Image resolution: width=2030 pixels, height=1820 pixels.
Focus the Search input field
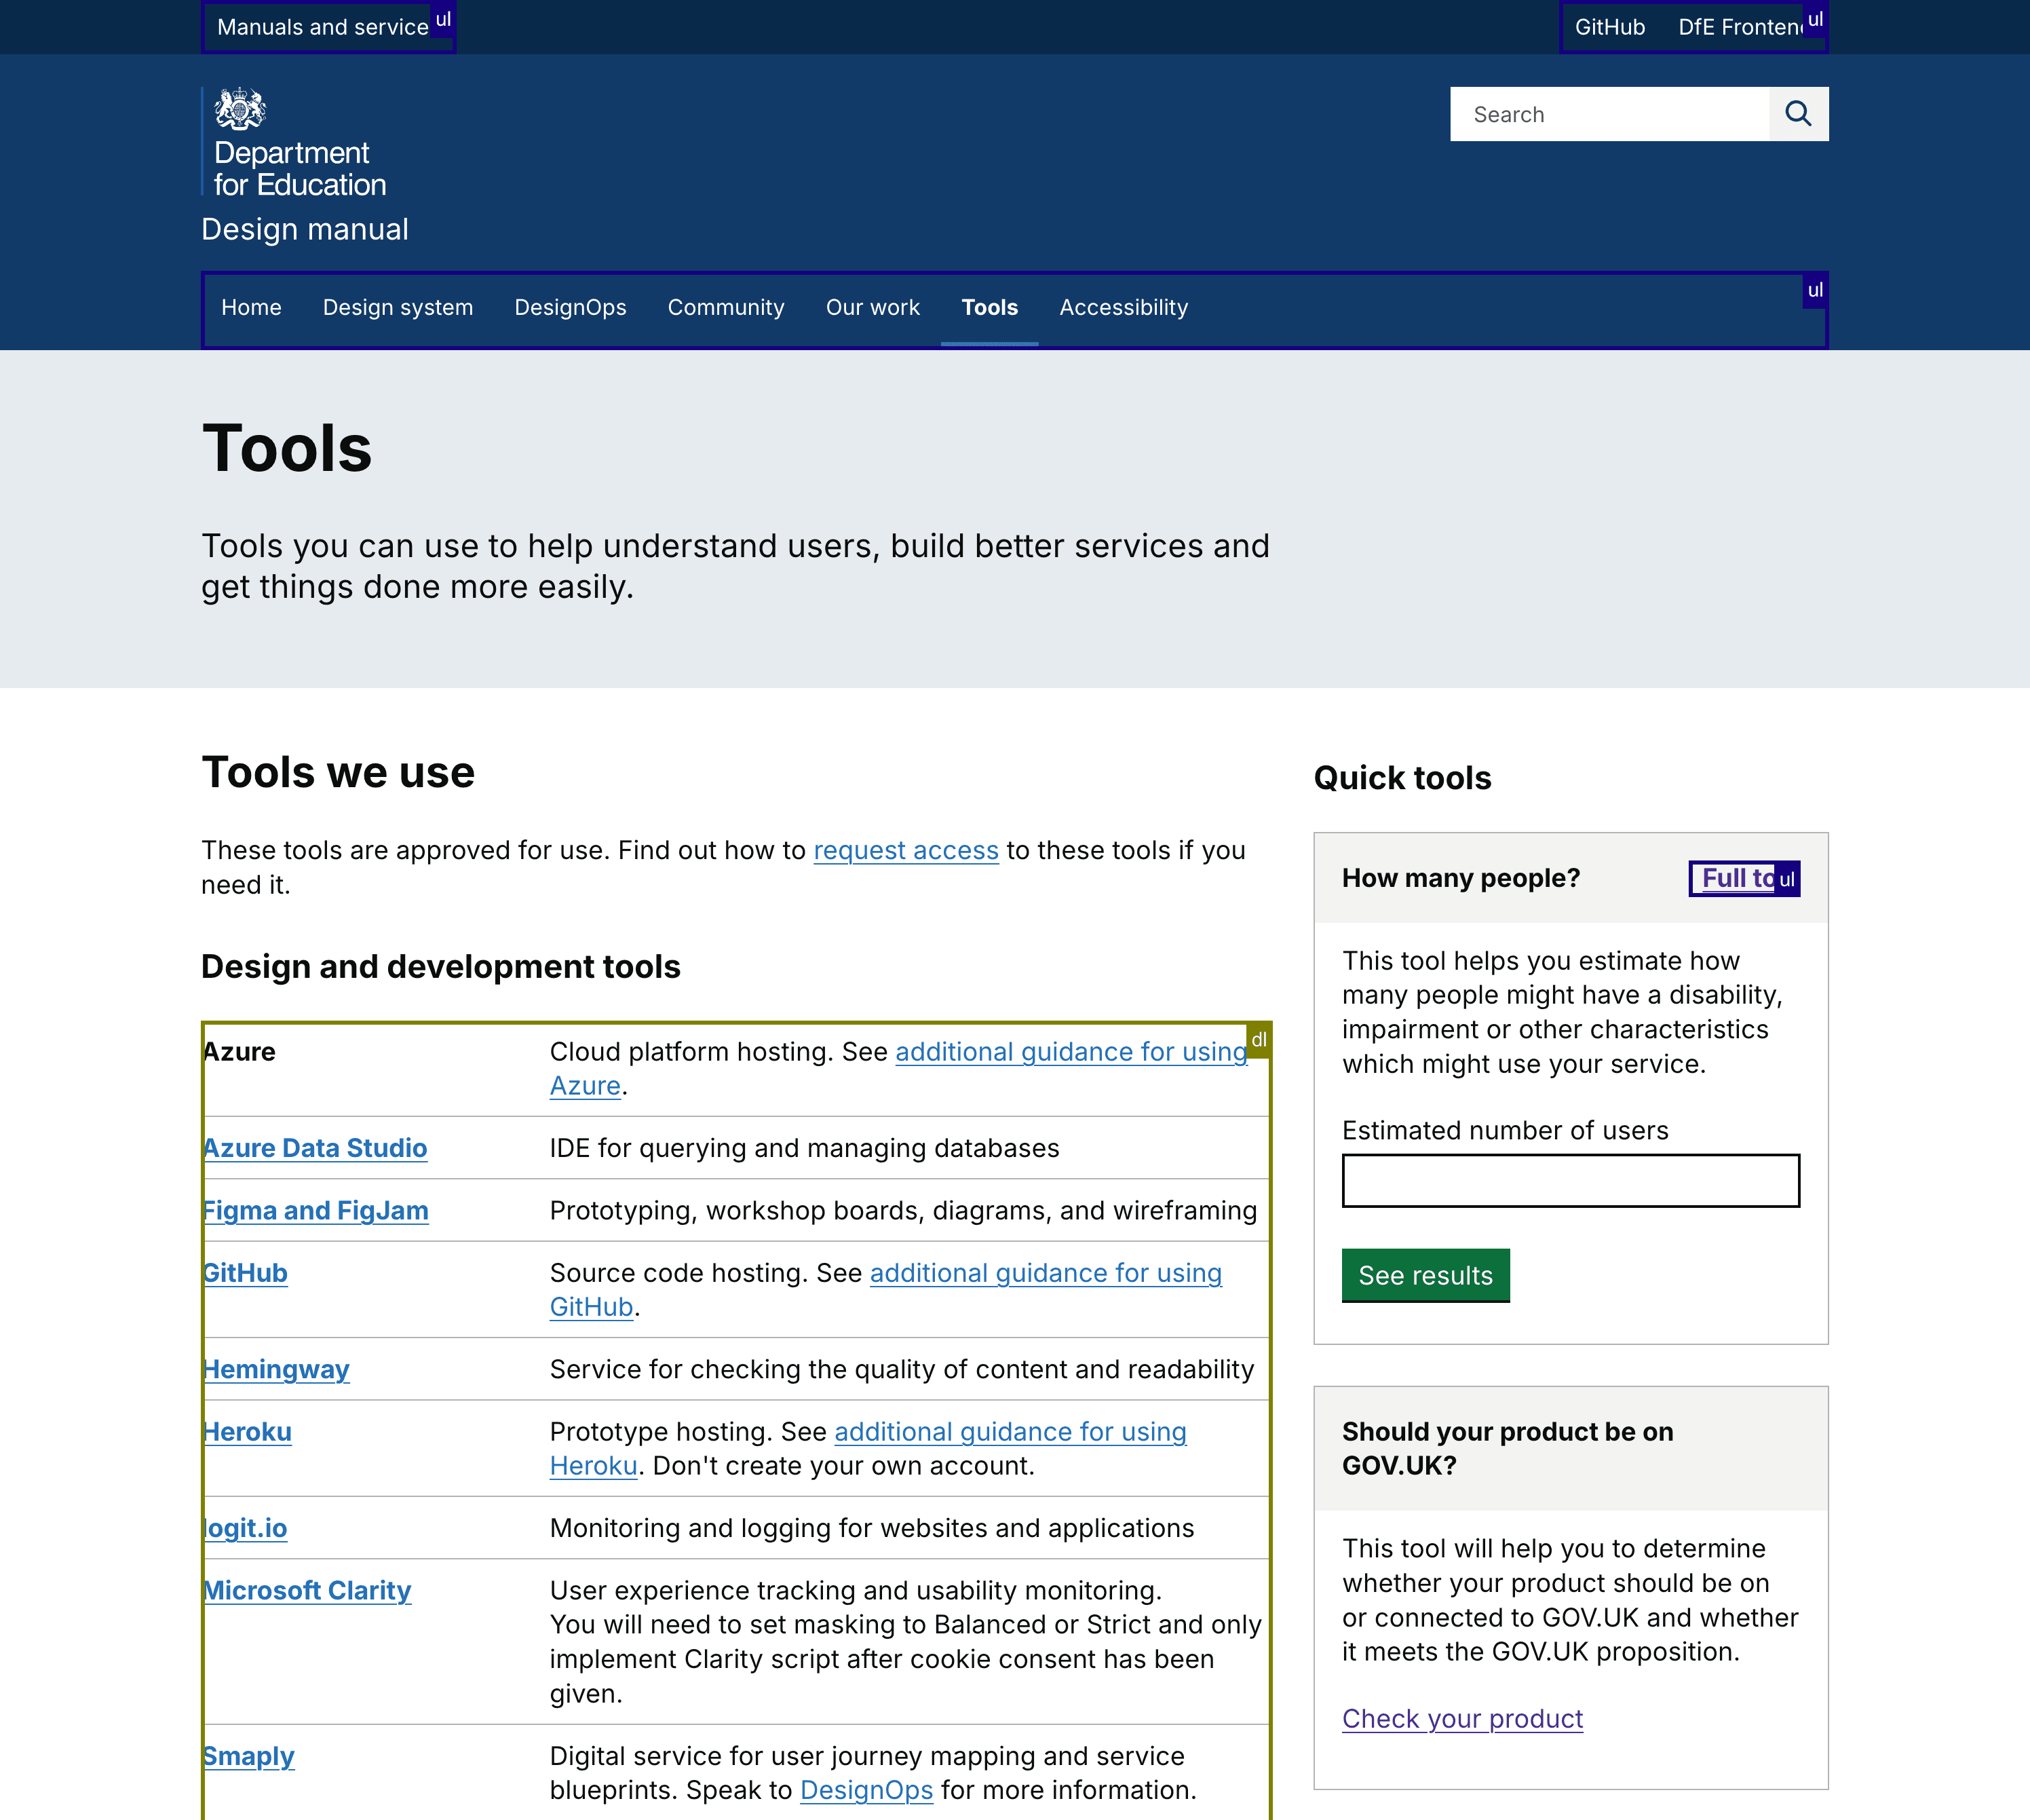coord(1609,114)
